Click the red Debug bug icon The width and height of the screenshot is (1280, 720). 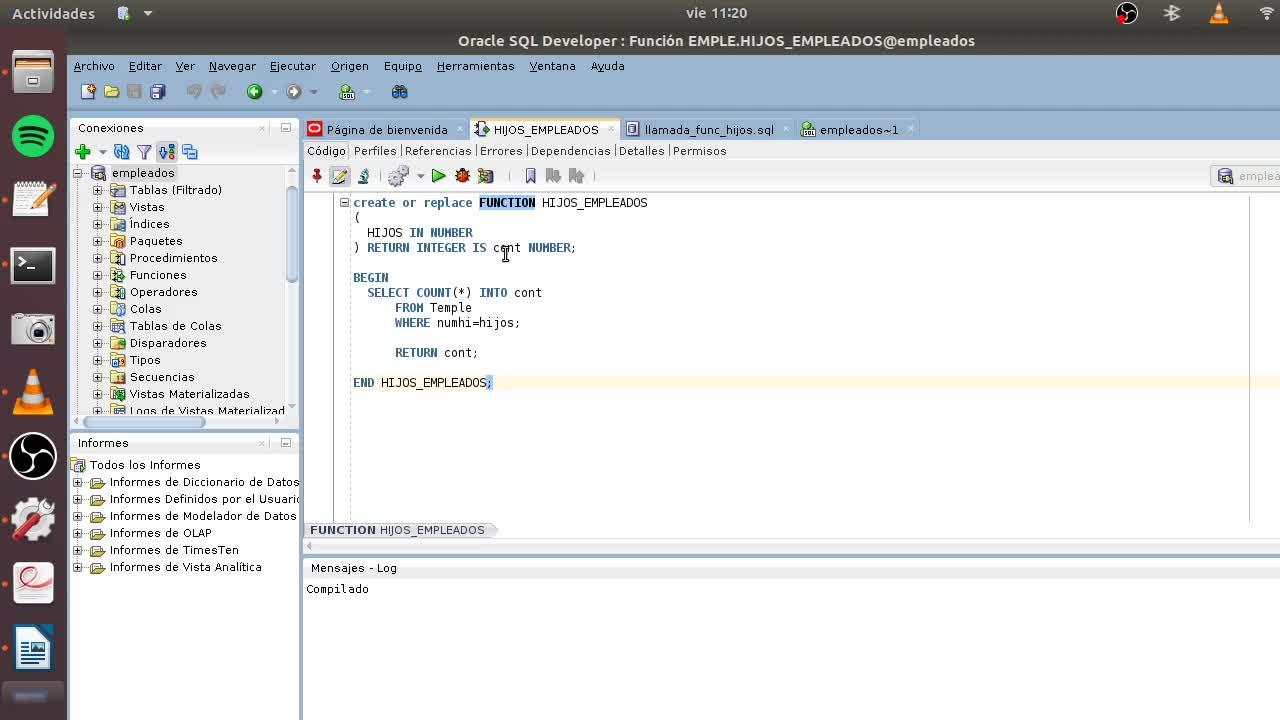pos(462,176)
